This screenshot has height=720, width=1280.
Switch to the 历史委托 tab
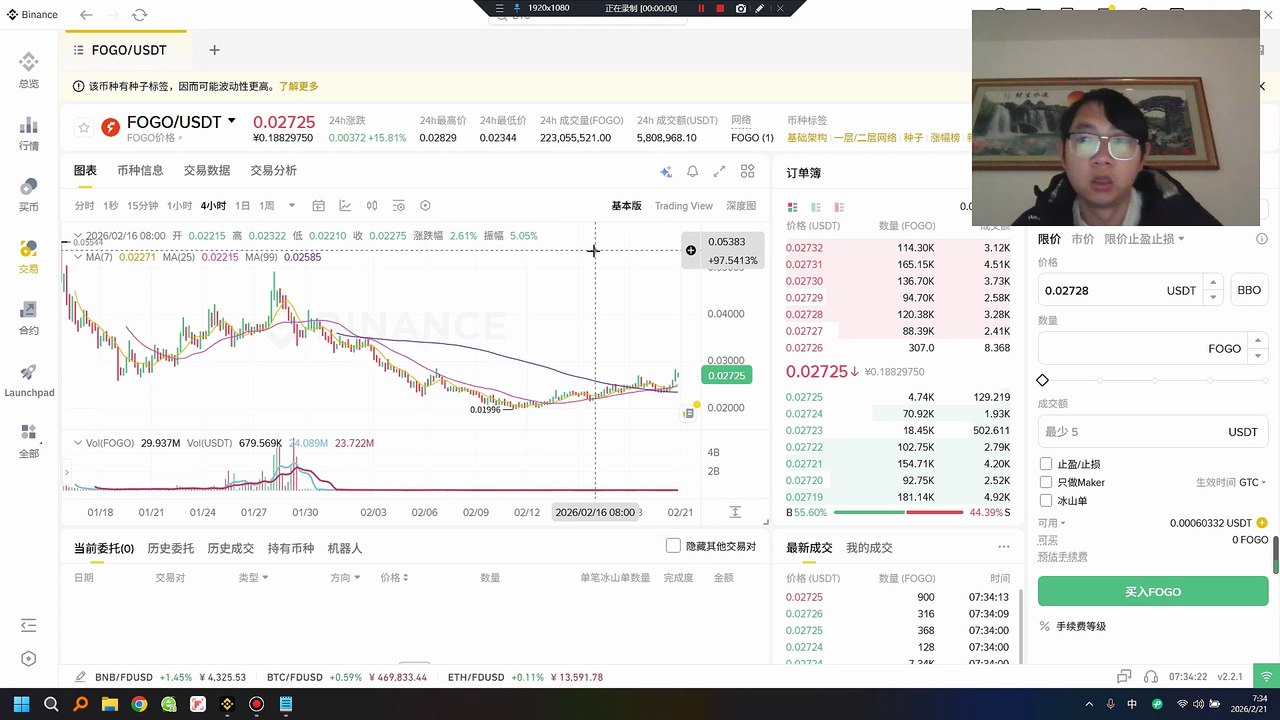point(170,548)
